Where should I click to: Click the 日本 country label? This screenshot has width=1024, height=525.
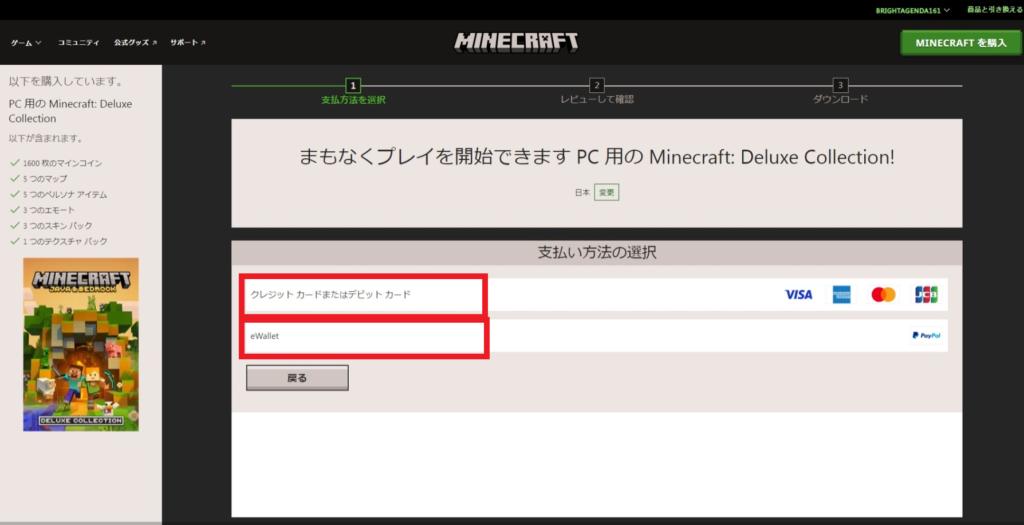[x=582, y=193]
